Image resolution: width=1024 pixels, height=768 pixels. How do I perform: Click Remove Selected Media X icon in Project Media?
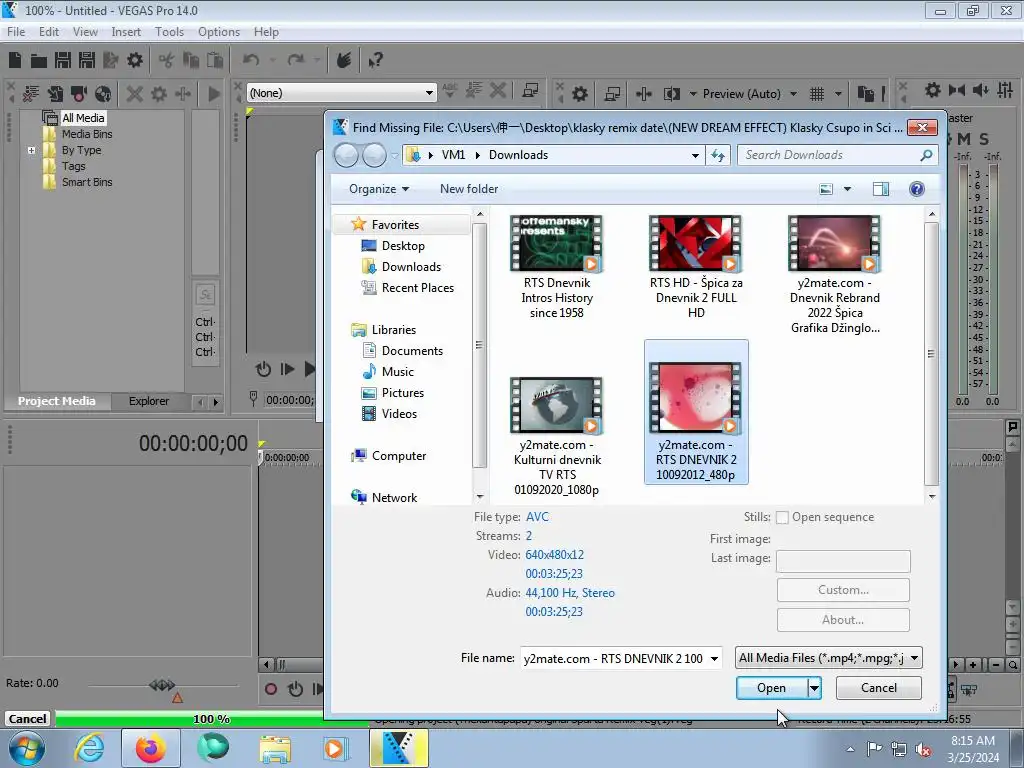(135, 94)
